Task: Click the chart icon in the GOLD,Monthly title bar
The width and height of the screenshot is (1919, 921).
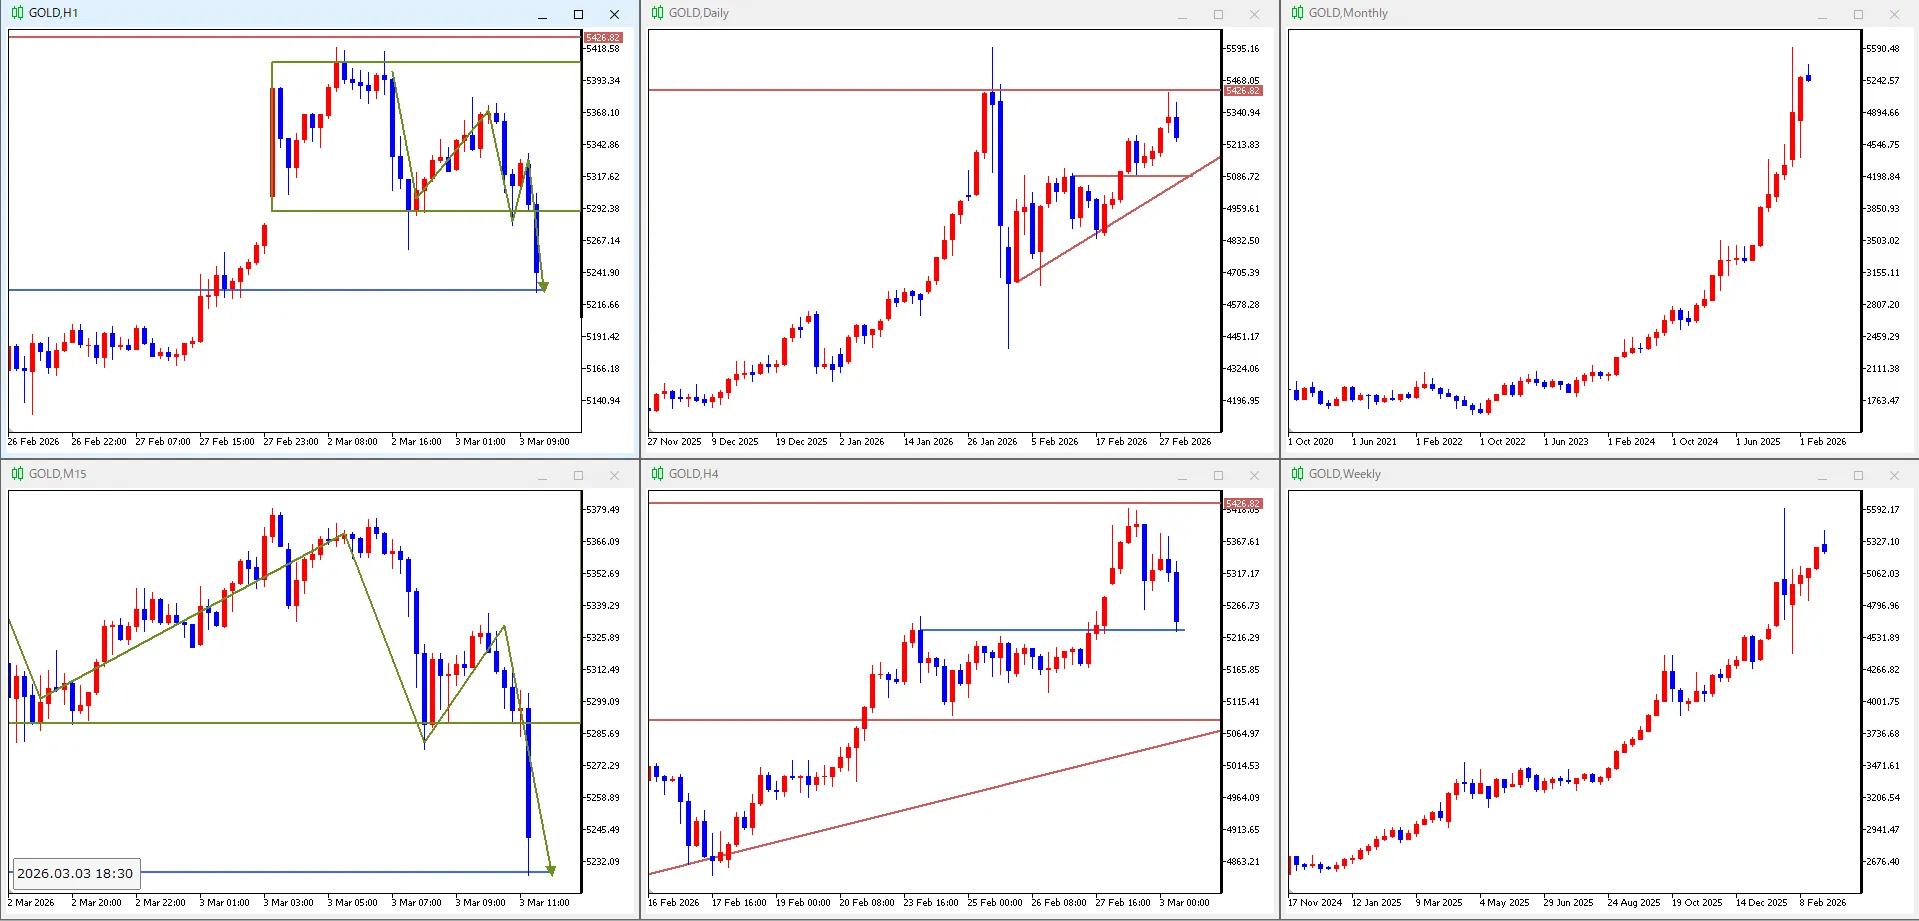Action: tap(1297, 13)
